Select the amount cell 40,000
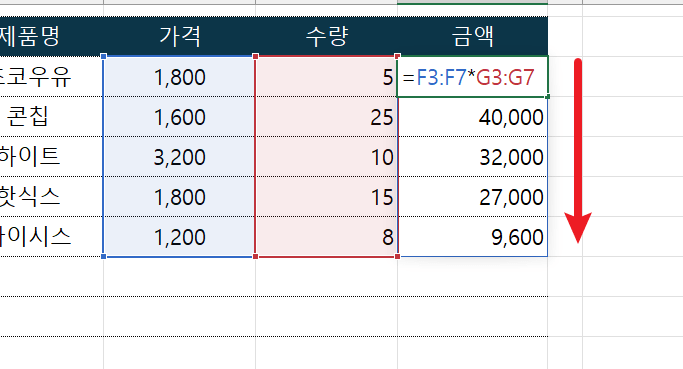683x369 pixels. pos(473,117)
